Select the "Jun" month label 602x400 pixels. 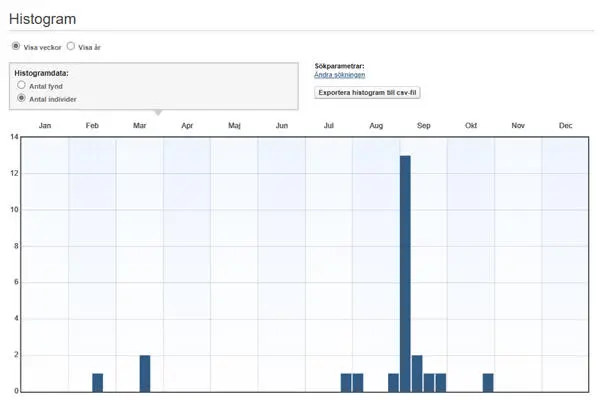(x=282, y=125)
